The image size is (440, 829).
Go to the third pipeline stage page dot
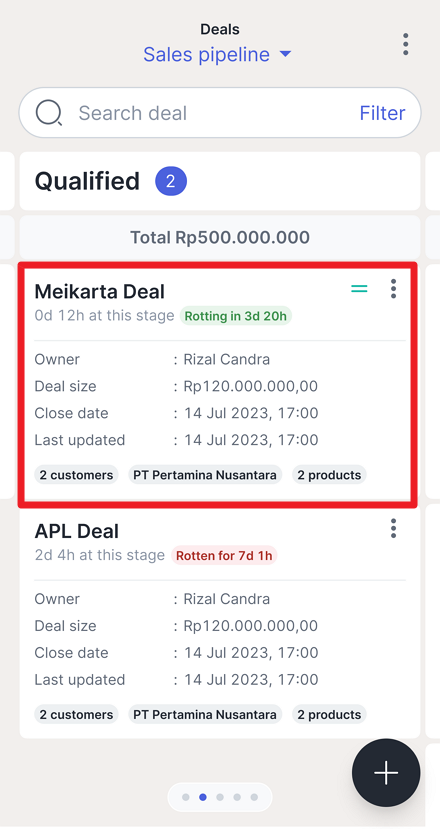(220, 797)
